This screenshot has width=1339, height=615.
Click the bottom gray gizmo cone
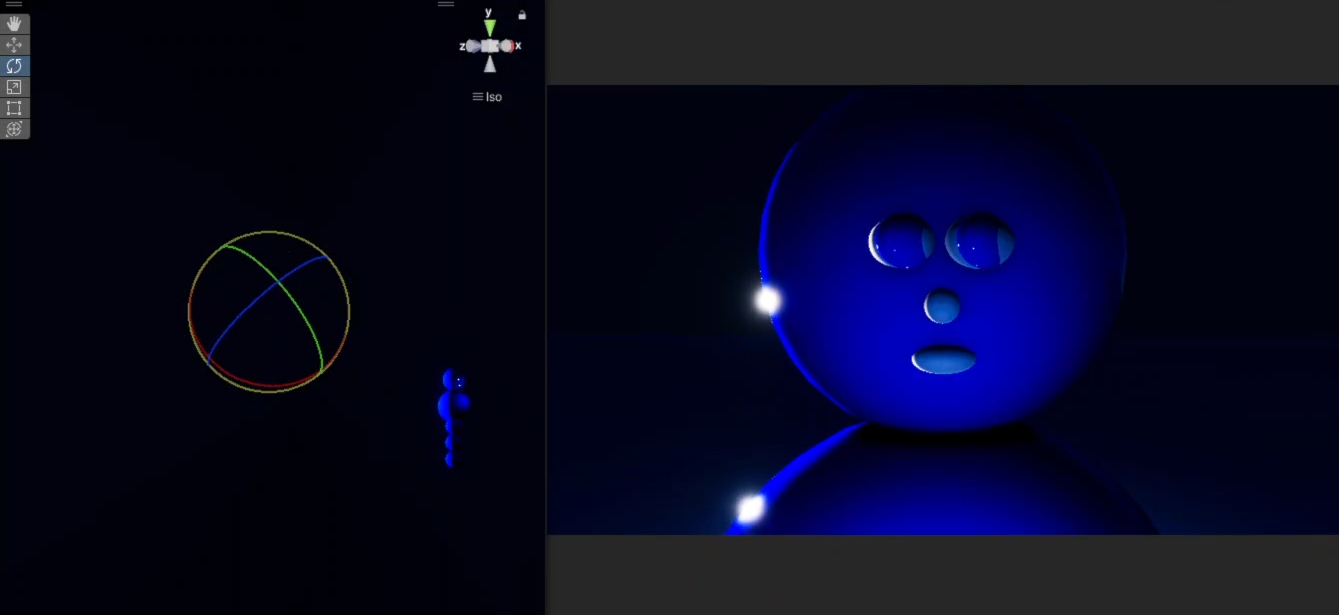click(489, 65)
